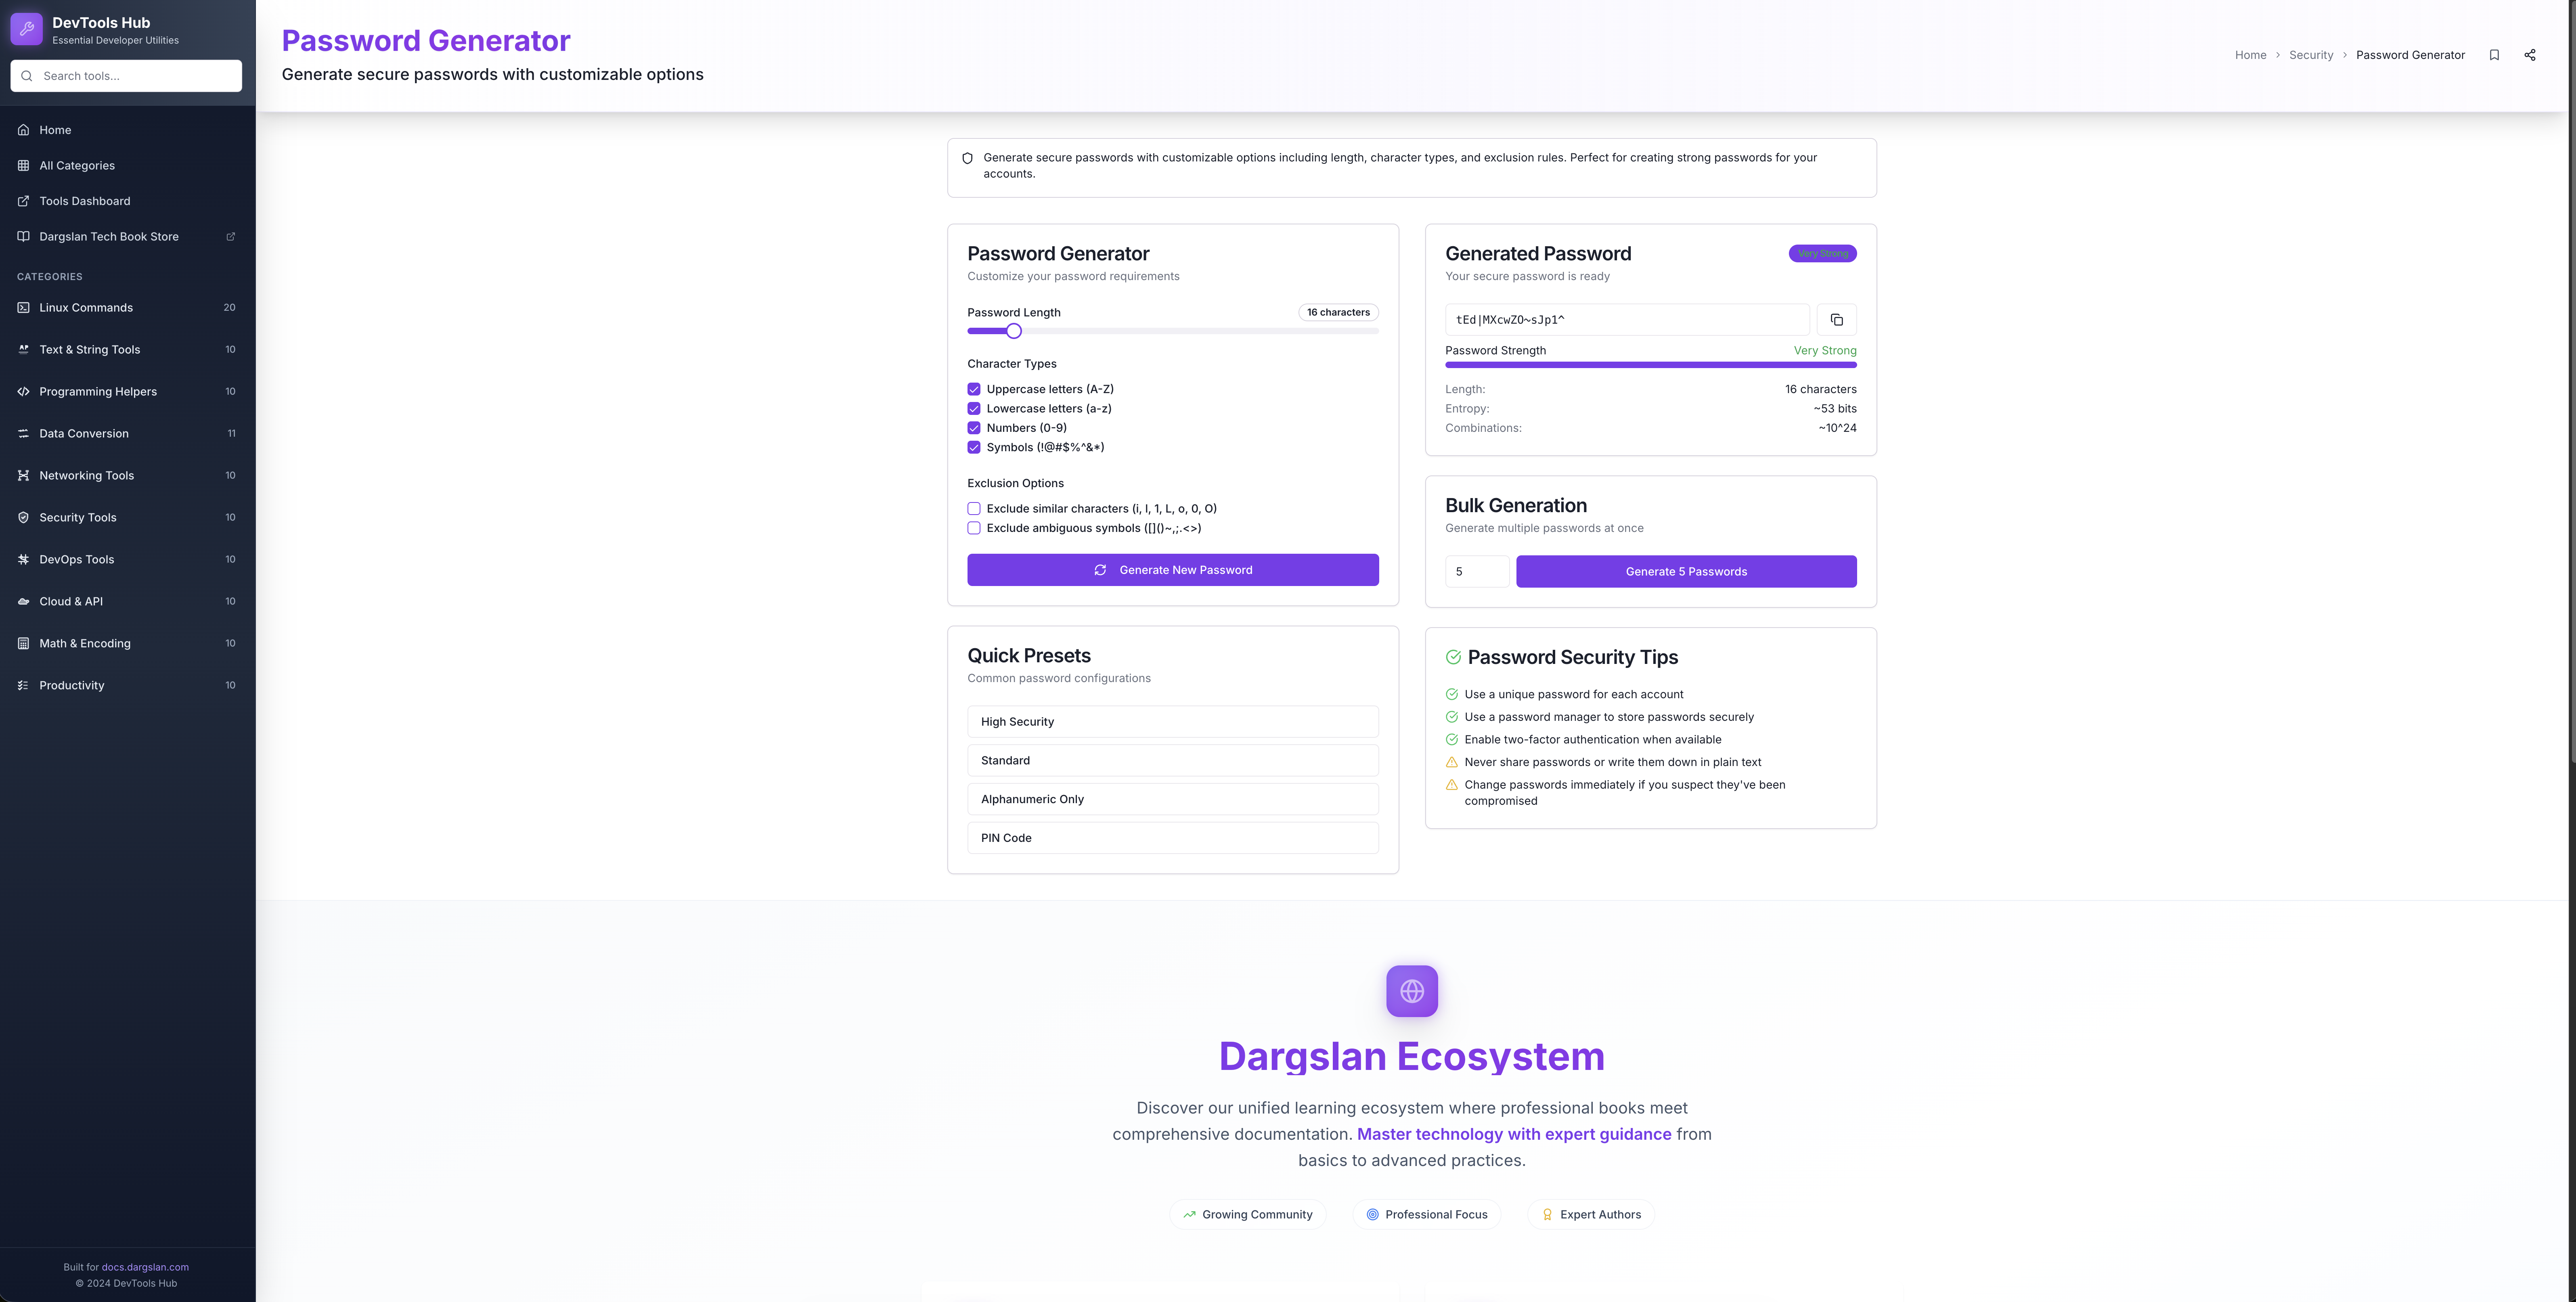The image size is (2576, 1302).
Task: Click the DevTools Hub wrench logo
Action: [27, 29]
